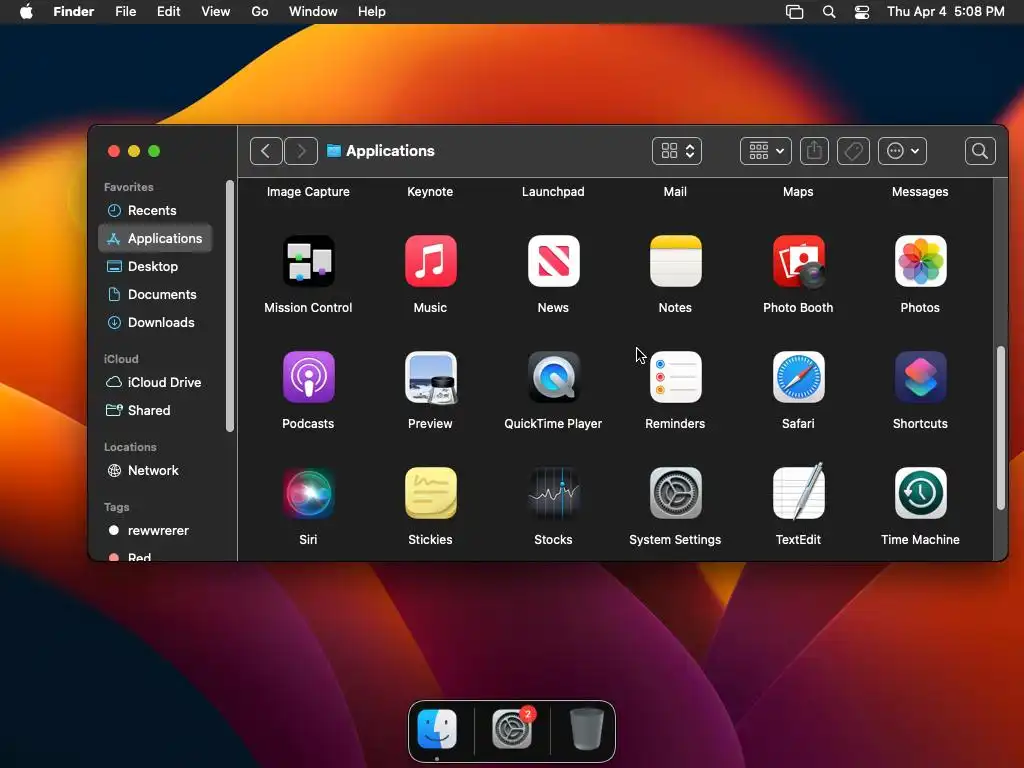1024x768 pixels.
Task: Open the Podcasts app icon
Action: (308, 377)
